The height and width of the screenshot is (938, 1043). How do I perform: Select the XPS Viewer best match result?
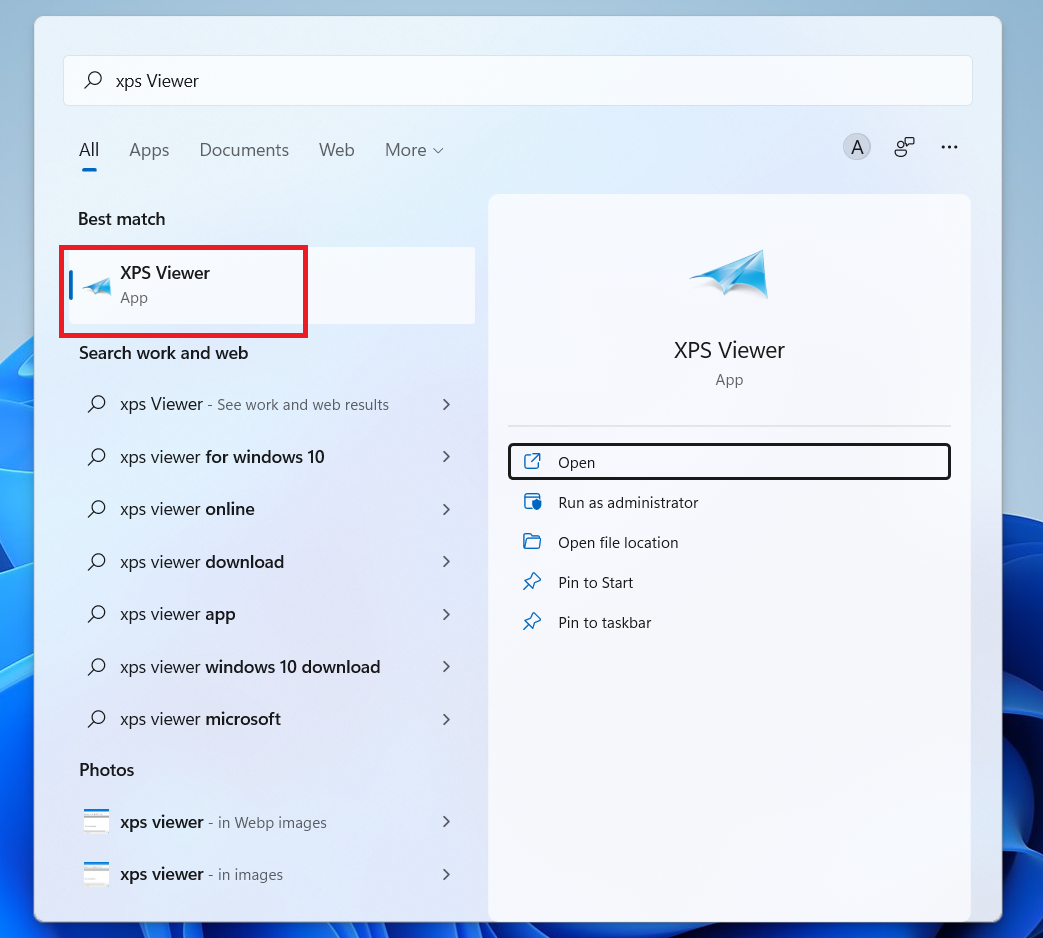point(272,285)
